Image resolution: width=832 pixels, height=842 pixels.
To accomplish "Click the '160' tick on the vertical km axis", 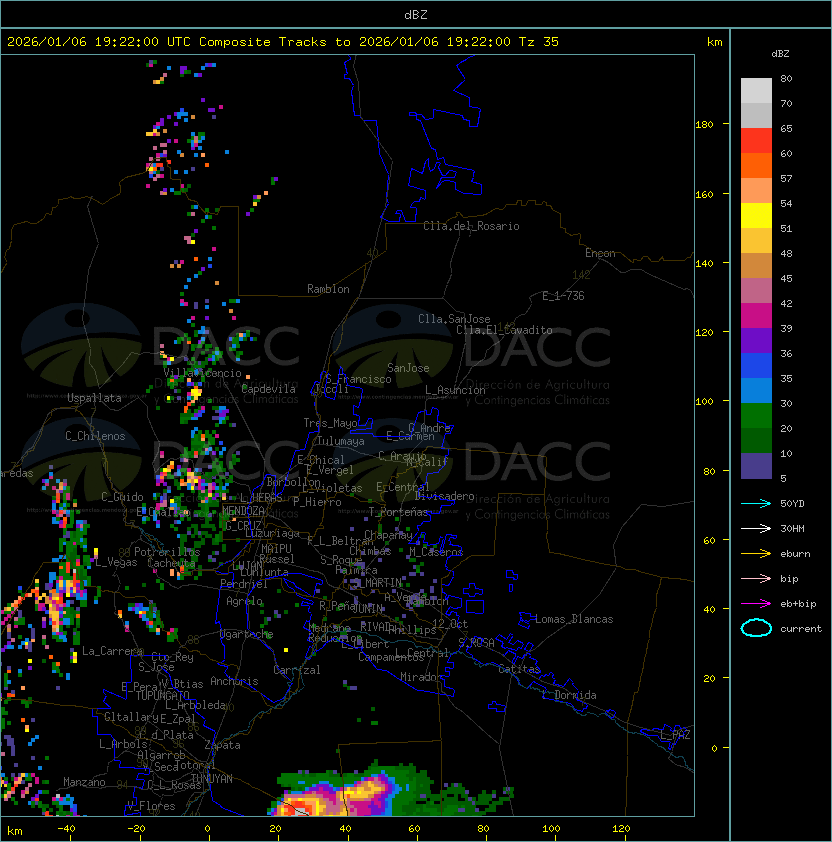I will (704, 194).
